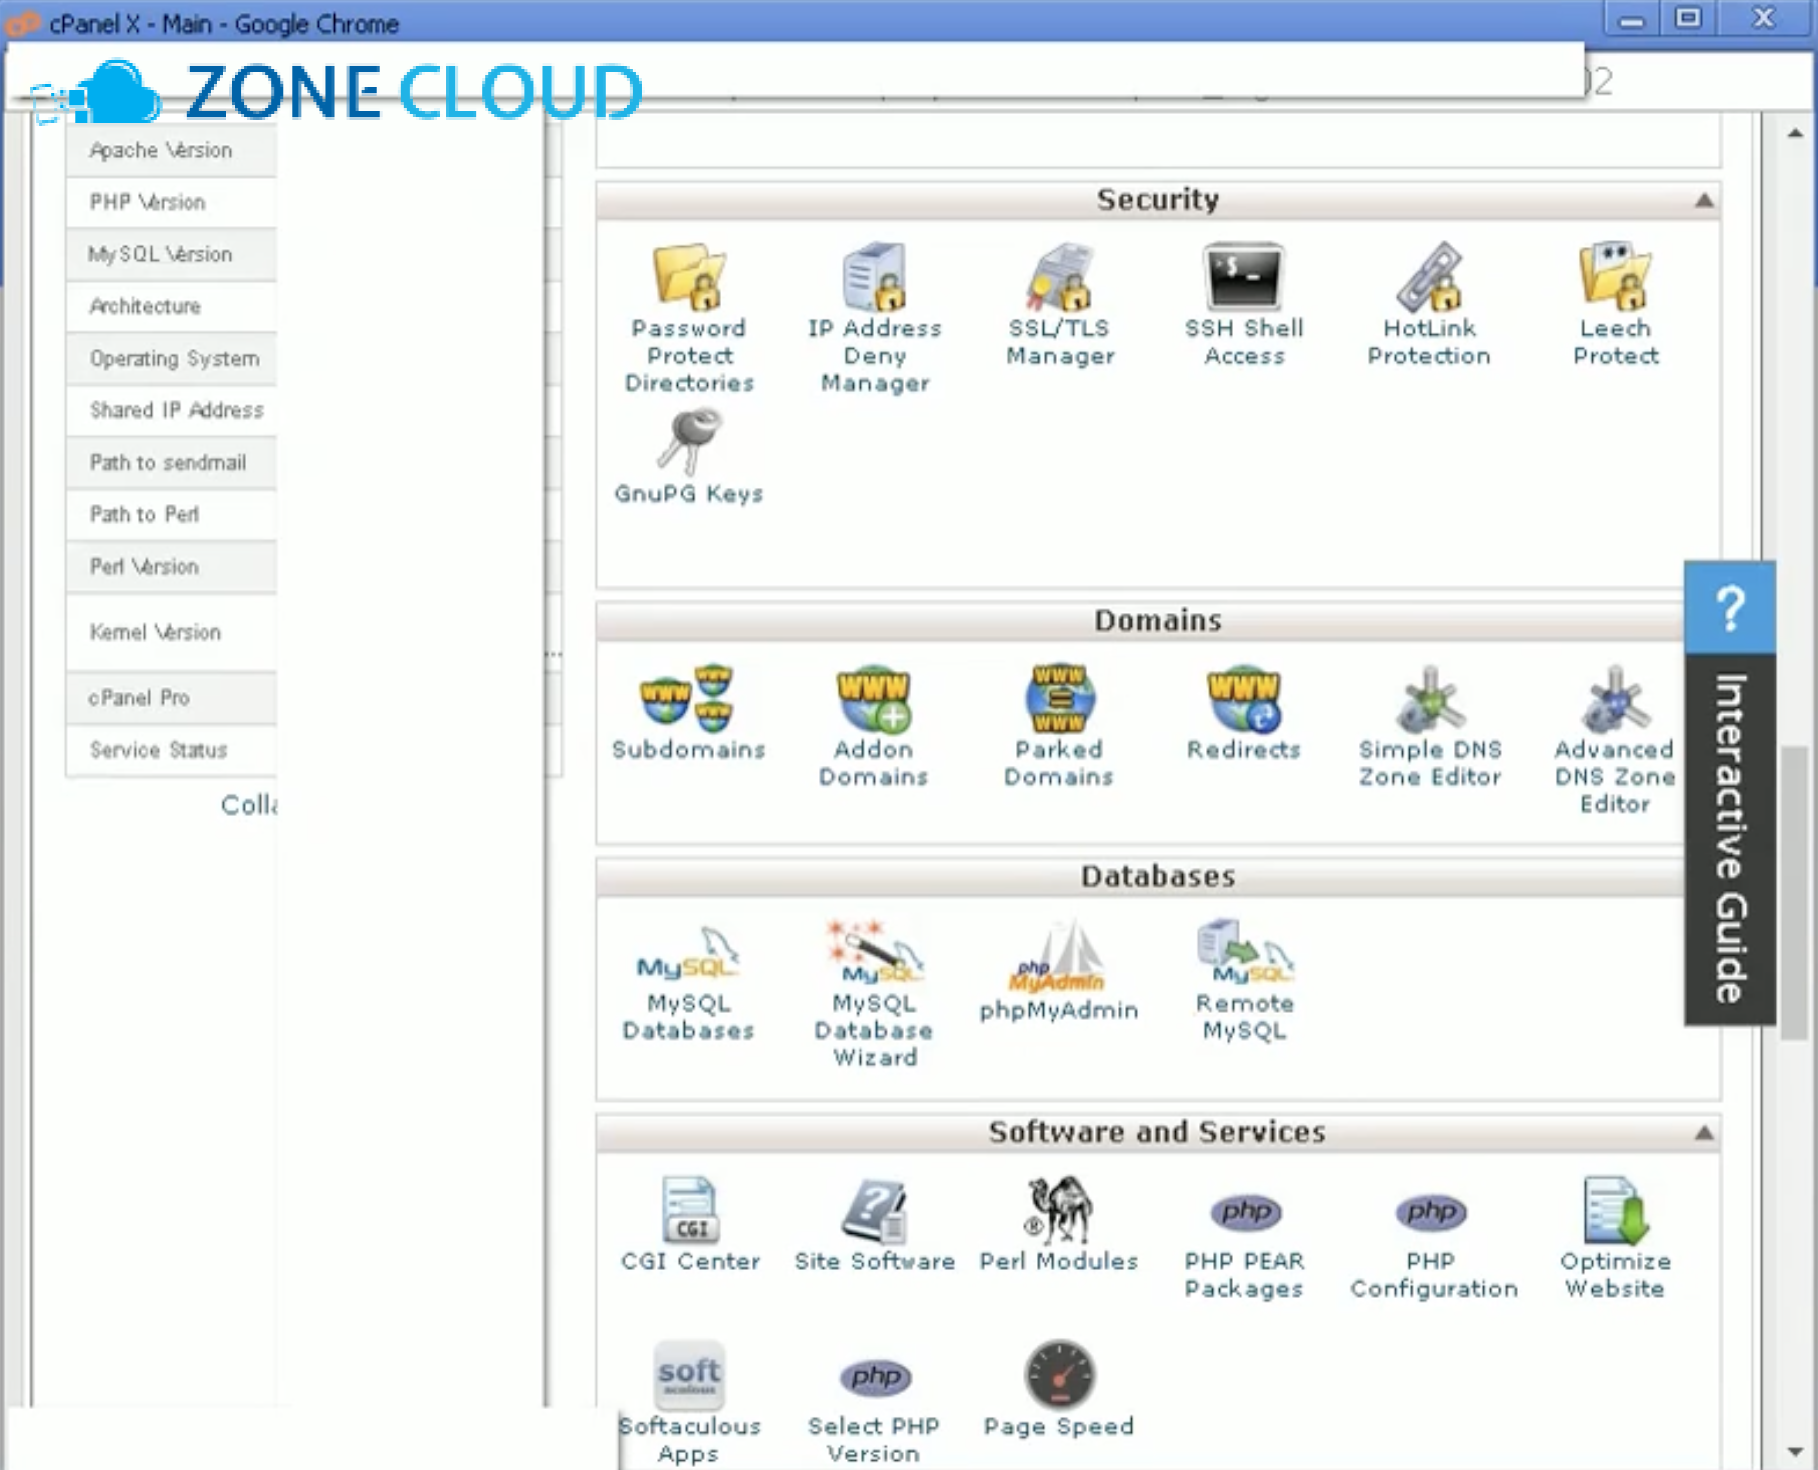The width and height of the screenshot is (1818, 1470).
Task: Open IP Address Deny Manager
Action: 875,318
